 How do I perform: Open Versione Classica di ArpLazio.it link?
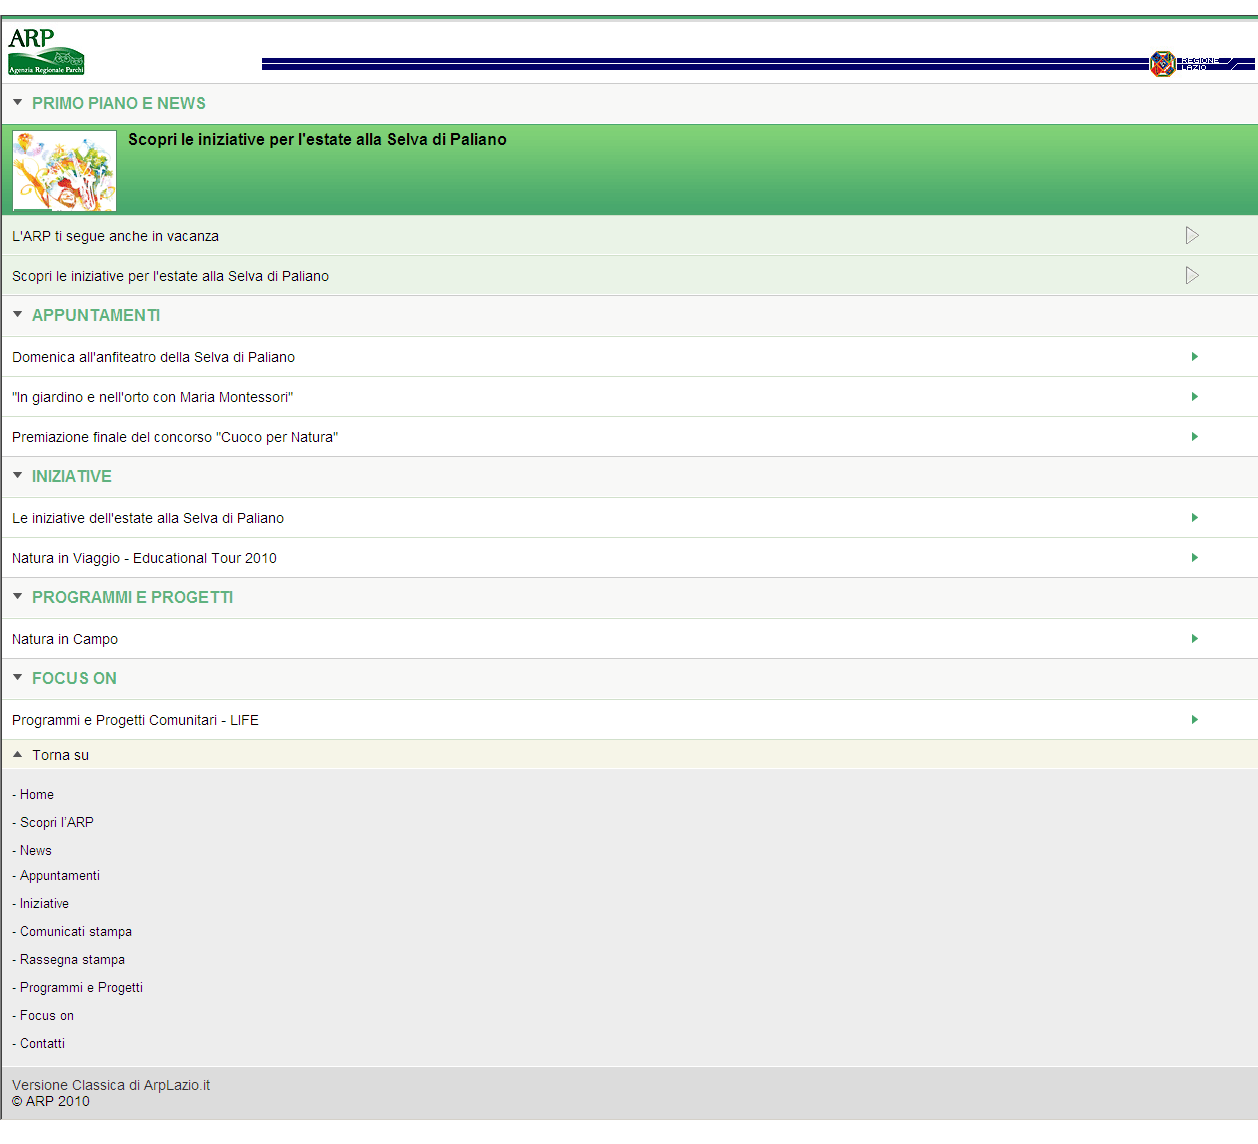111,1085
